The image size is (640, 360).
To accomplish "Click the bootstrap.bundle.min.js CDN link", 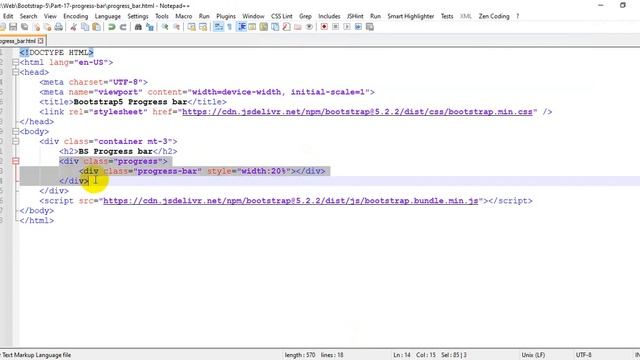I will [x=291, y=201].
